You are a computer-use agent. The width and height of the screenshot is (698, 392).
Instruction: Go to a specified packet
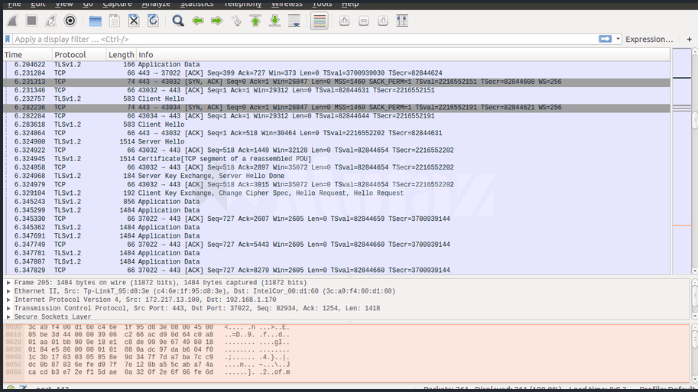pyautogui.click(x=236, y=21)
